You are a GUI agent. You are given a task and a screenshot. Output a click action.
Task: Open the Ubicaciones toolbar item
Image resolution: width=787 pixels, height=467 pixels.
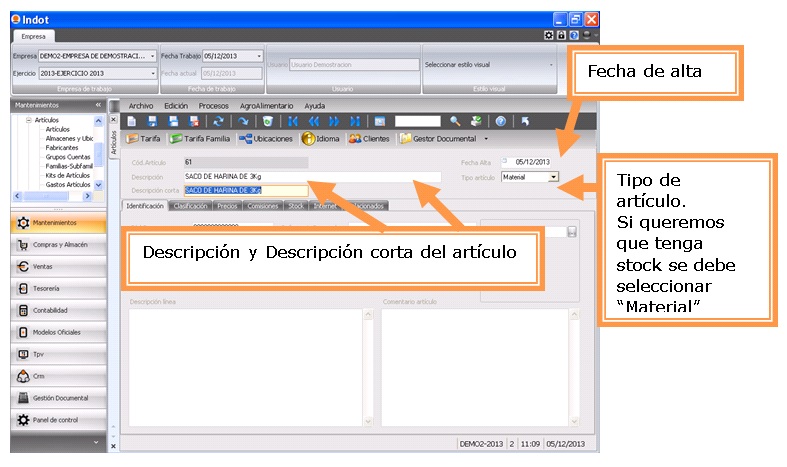(x=266, y=139)
